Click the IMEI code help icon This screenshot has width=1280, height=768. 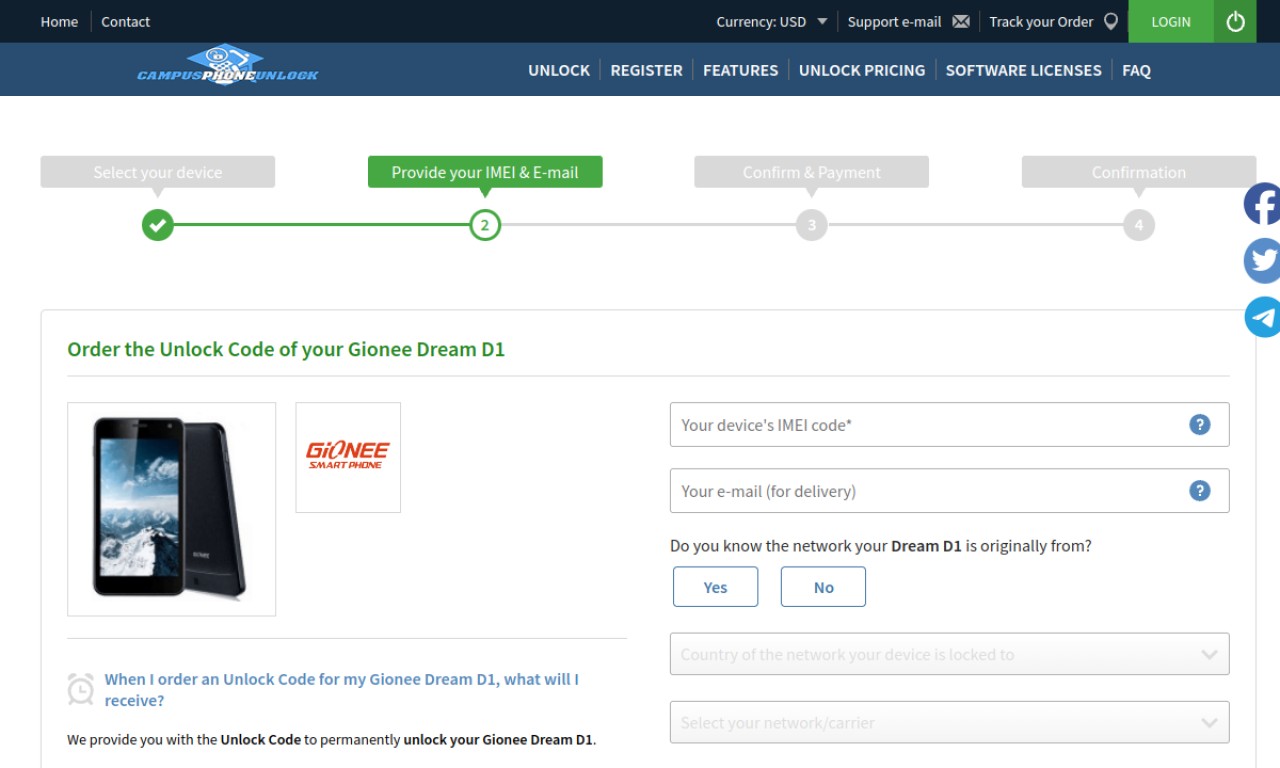tap(1199, 425)
